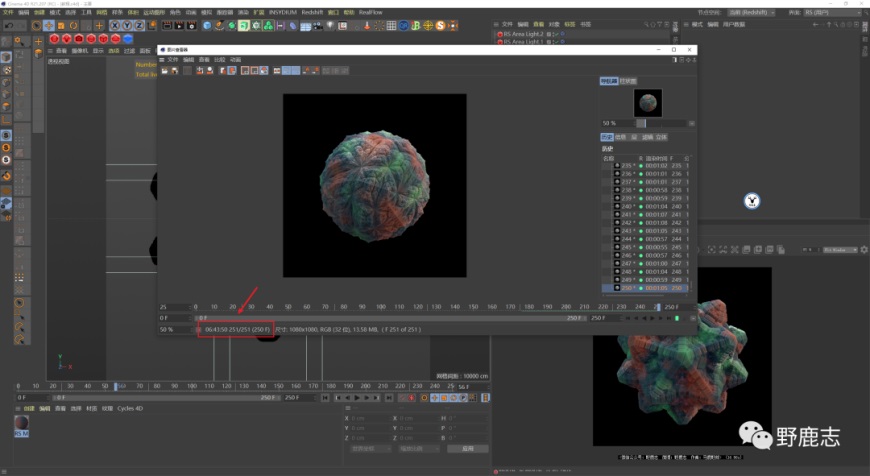Open the 缩放比例 size dropdown
This screenshot has width=870, height=476.
(x=419, y=448)
